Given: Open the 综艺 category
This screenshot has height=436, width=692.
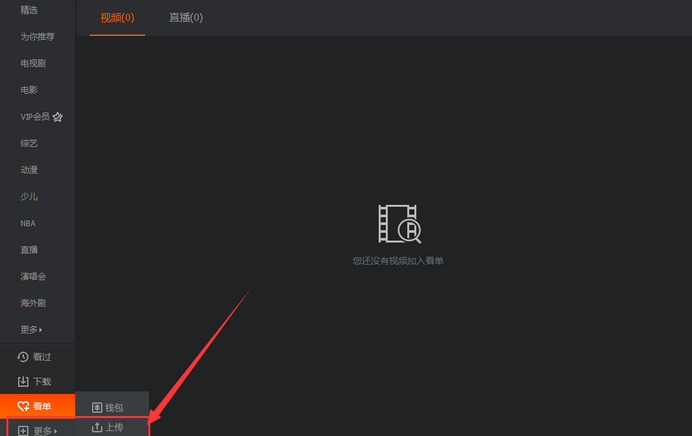Looking at the screenshot, I should 29,143.
